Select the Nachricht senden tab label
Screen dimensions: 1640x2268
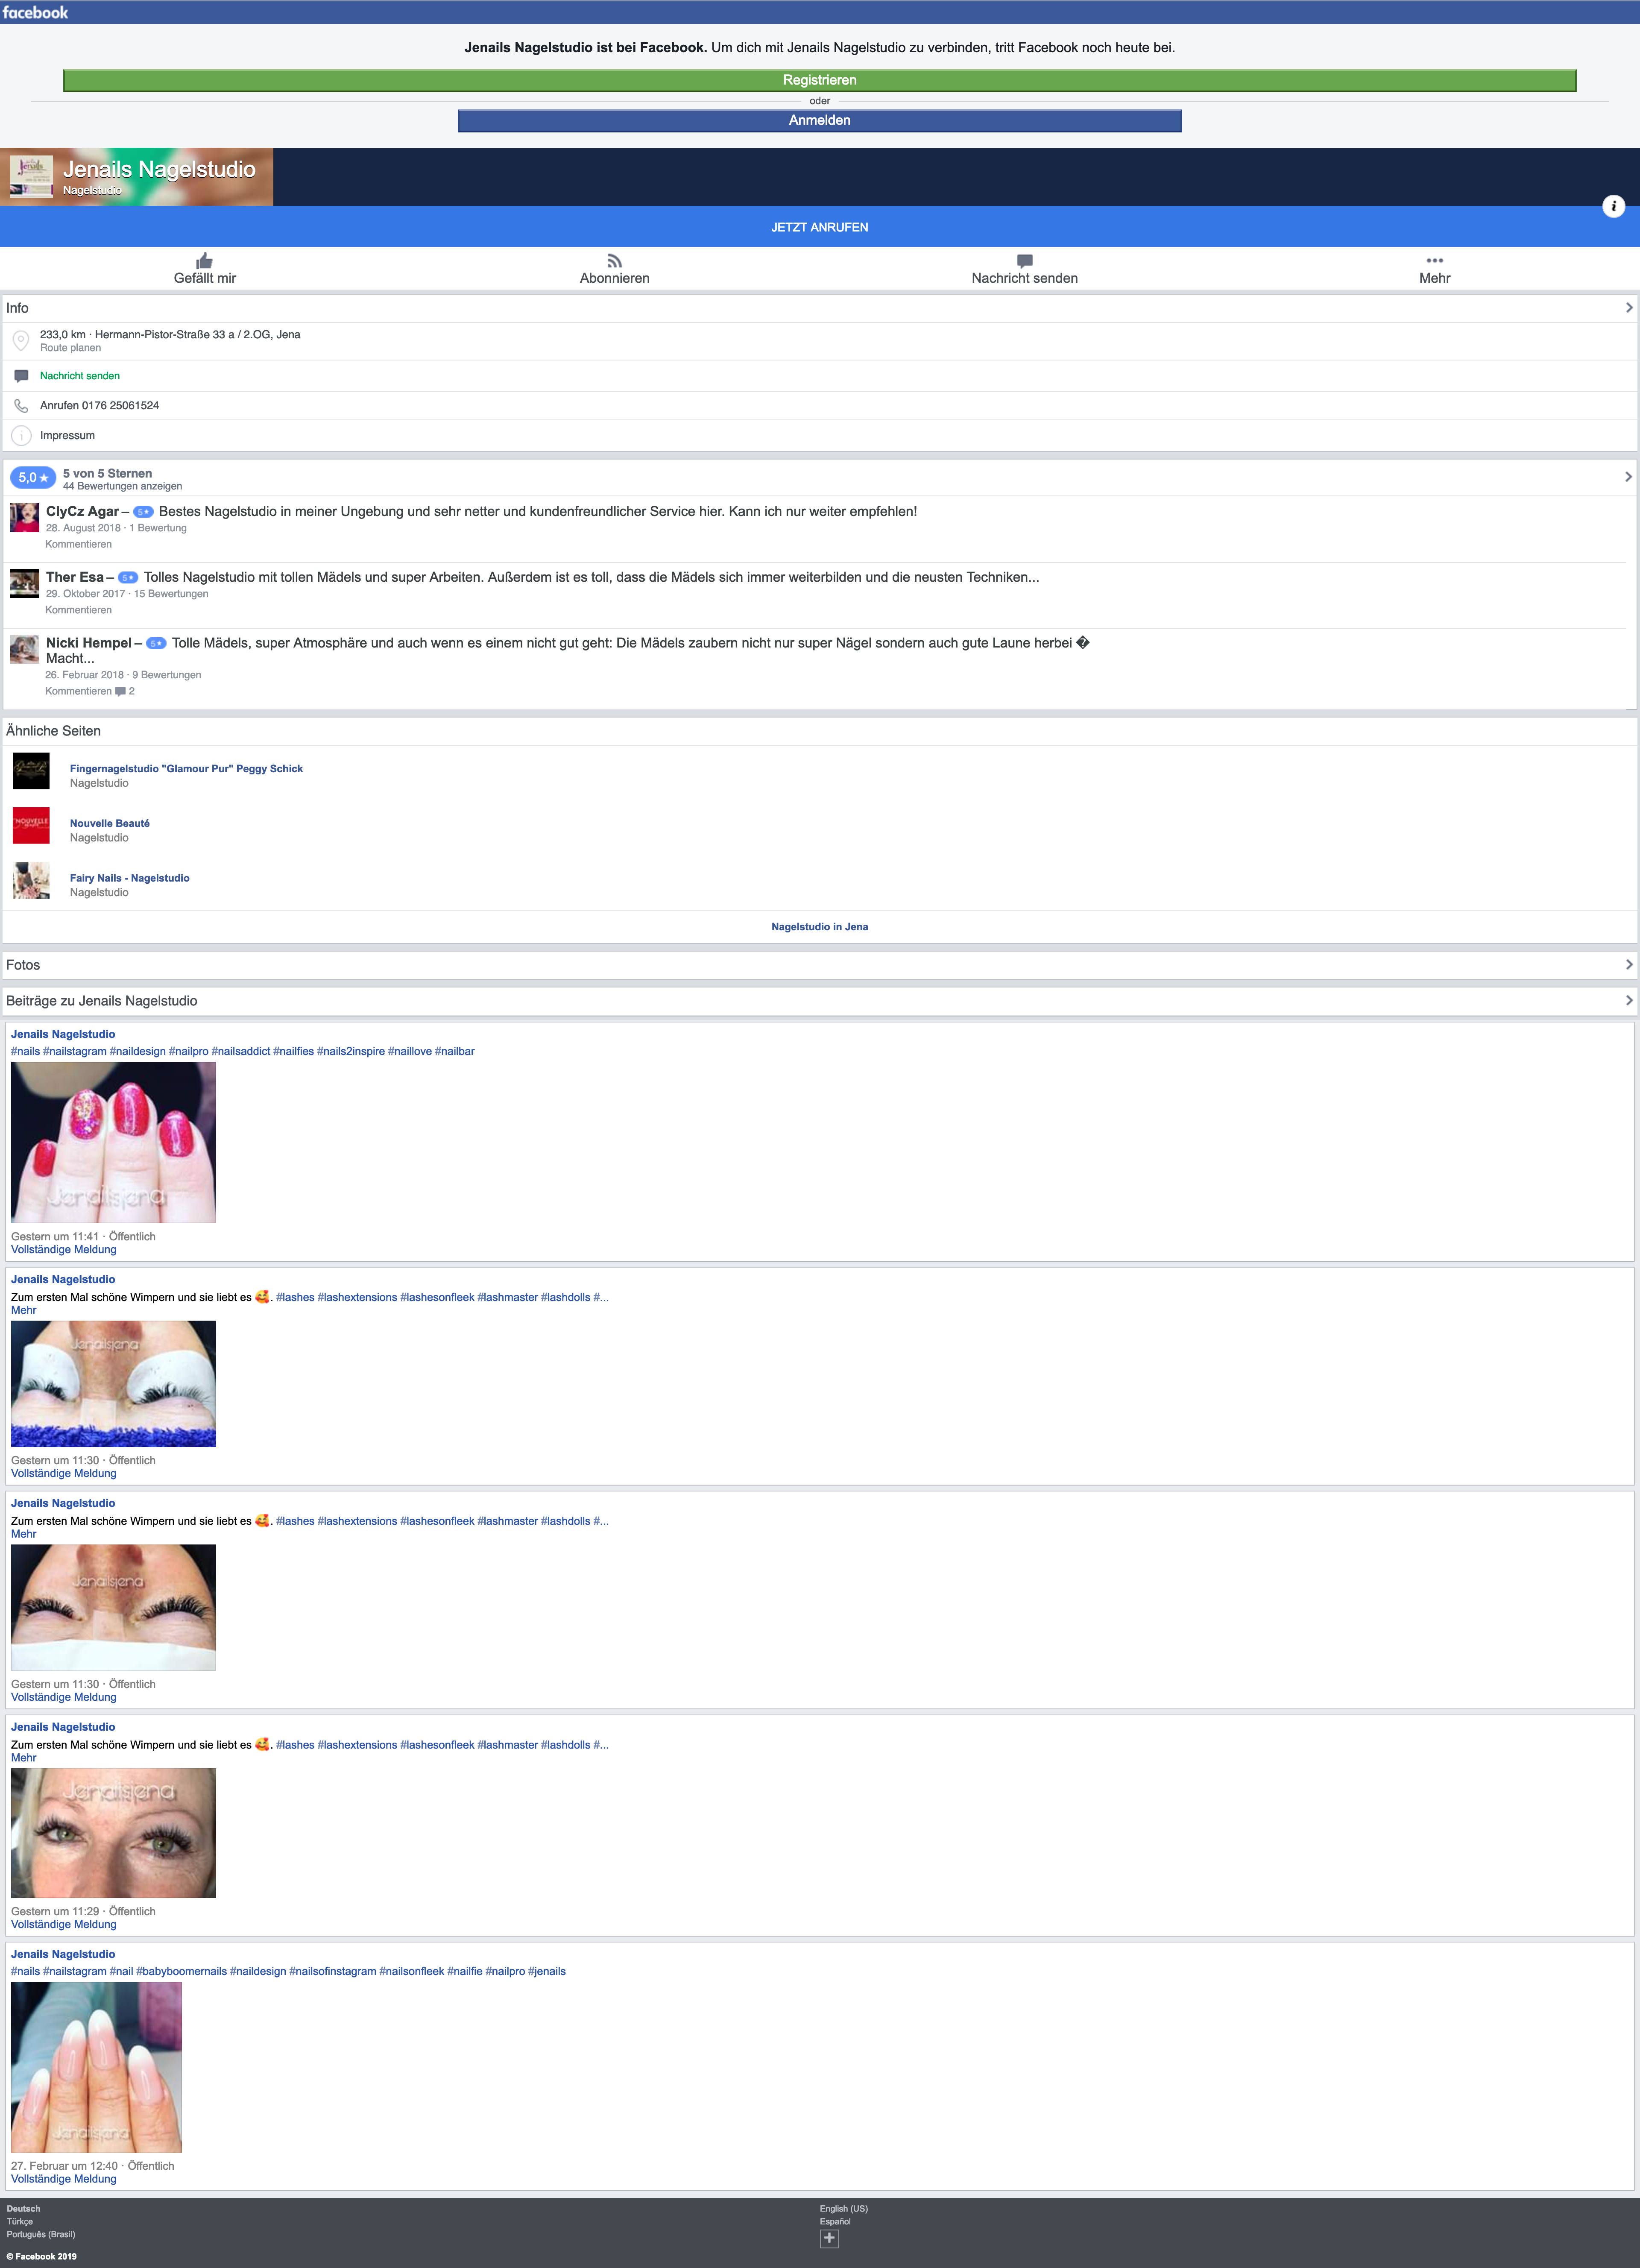(1024, 278)
